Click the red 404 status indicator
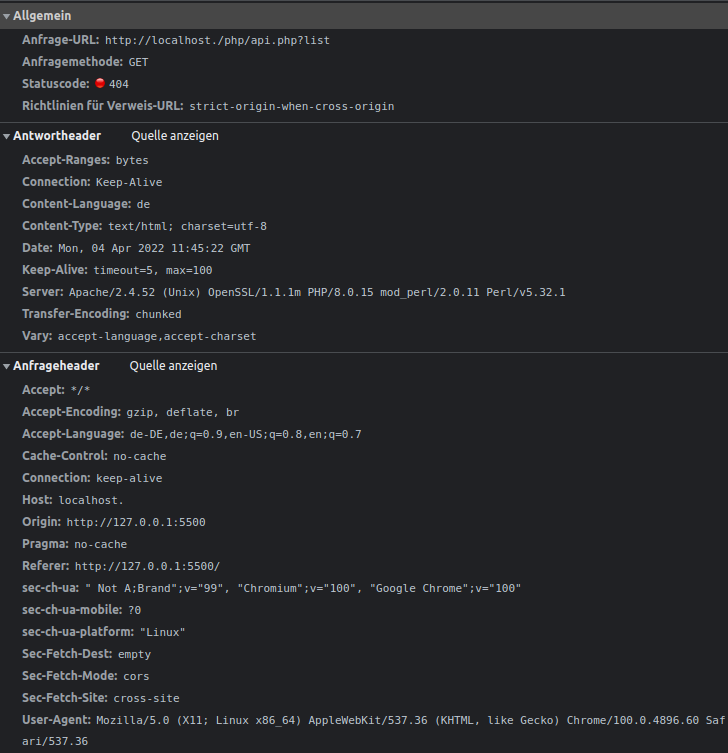This screenshot has width=728, height=753. tap(100, 83)
